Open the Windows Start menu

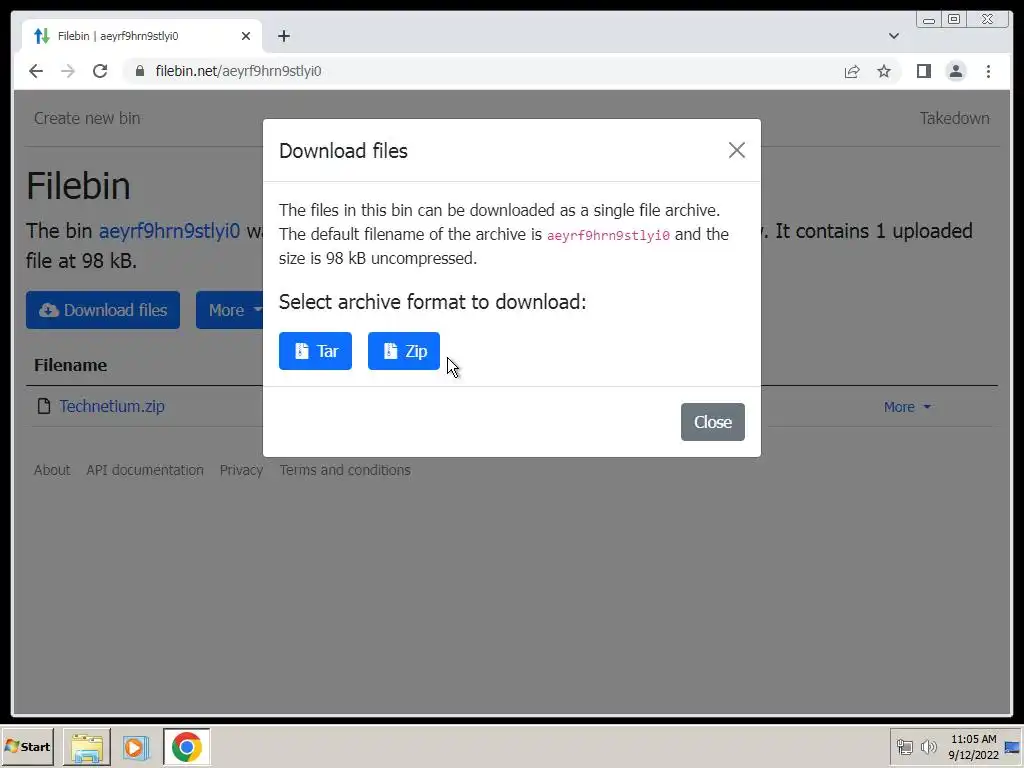pyautogui.click(x=27, y=747)
